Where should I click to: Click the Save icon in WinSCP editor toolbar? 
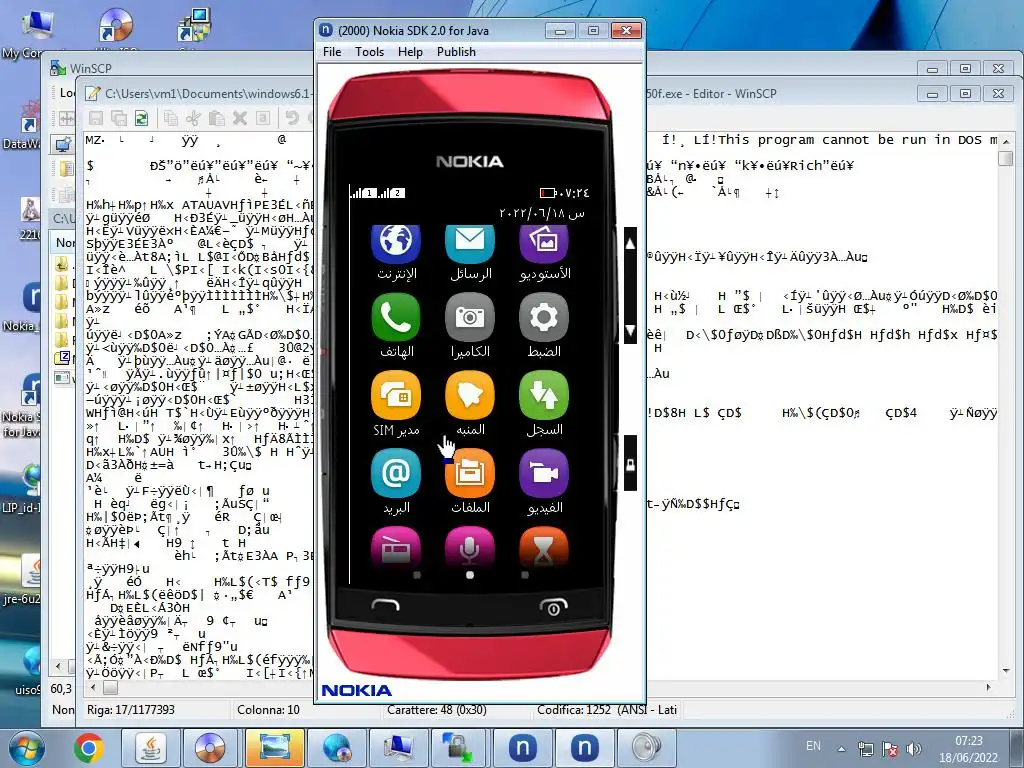[96, 118]
